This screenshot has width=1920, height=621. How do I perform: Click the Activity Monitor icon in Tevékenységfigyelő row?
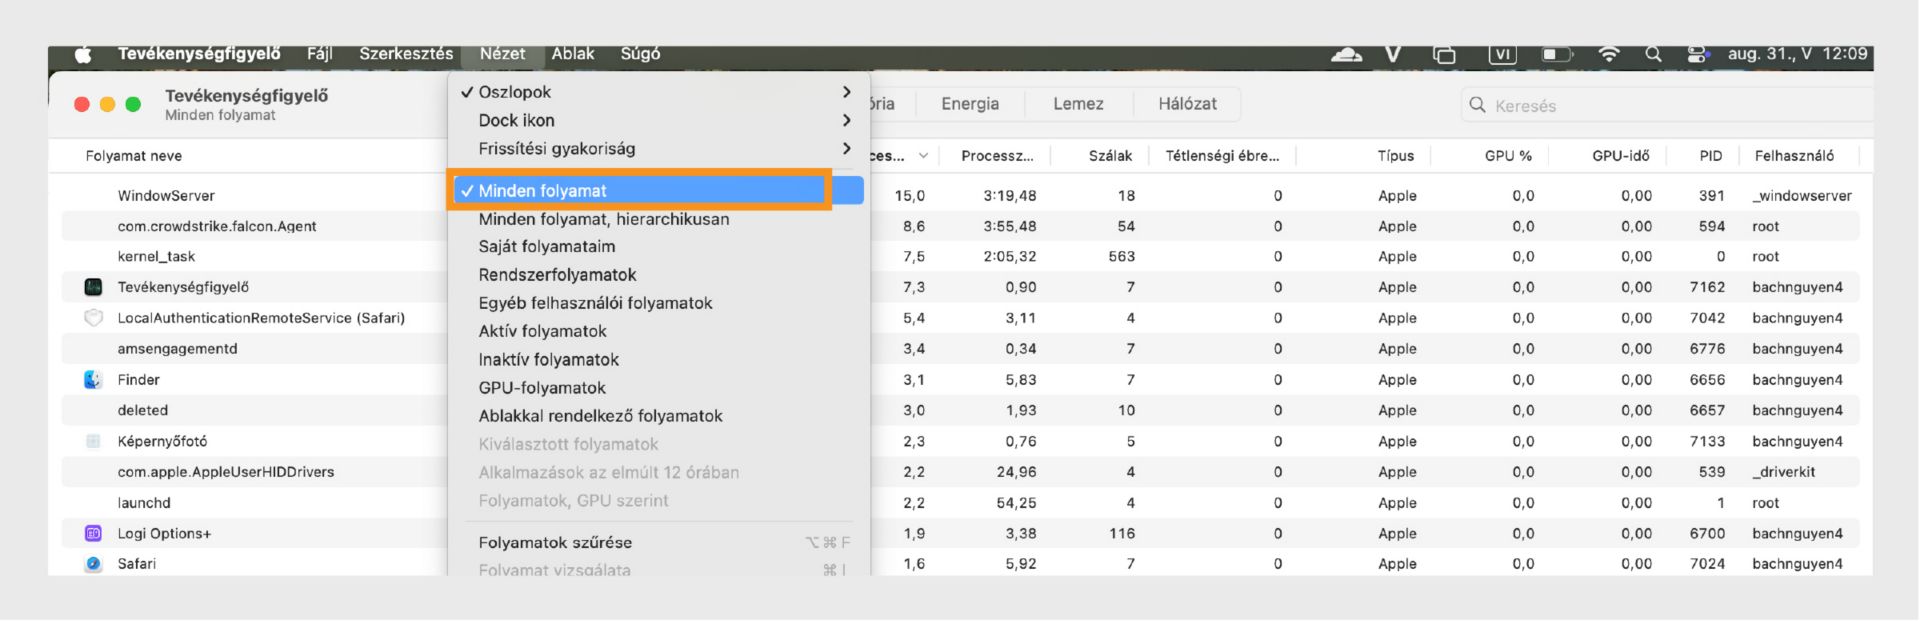coord(93,287)
